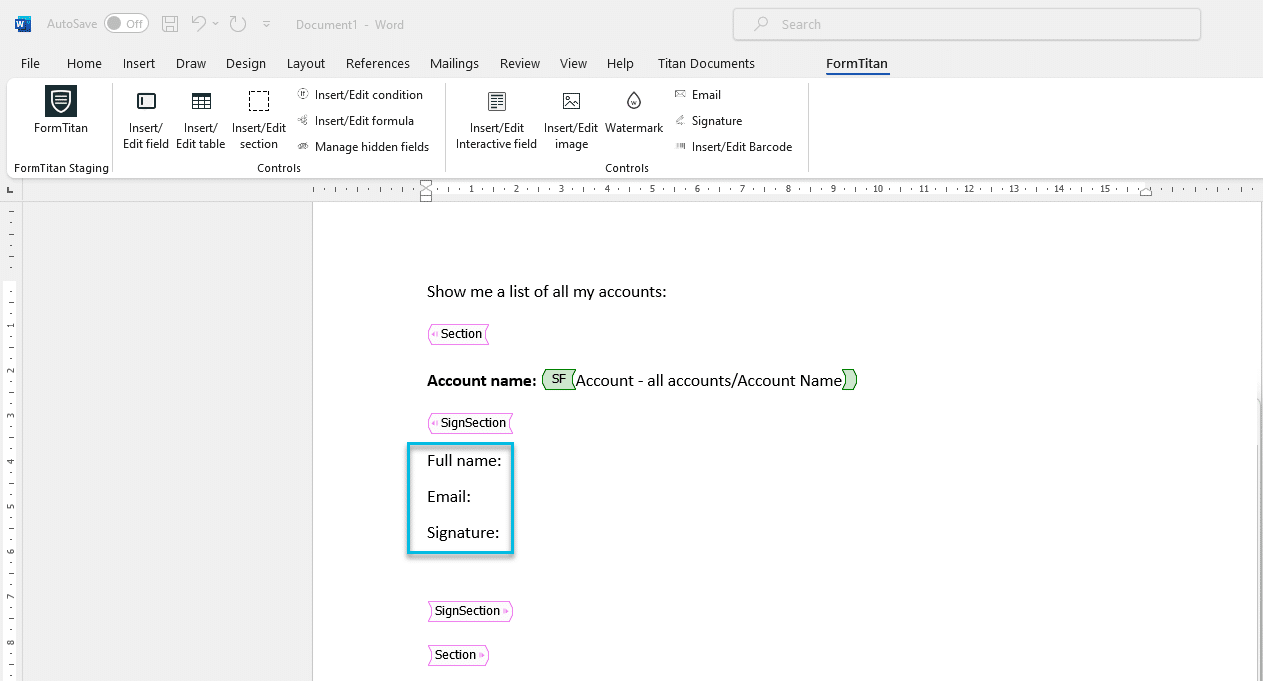1263x681 pixels.
Task: Open the Titan Documents tab
Action: 706,63
